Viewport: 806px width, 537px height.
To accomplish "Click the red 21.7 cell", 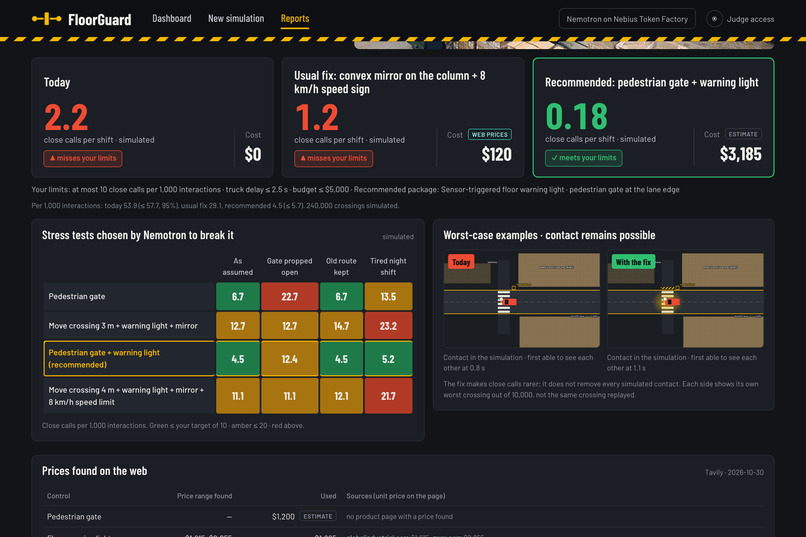I will [x=388, y=396].
